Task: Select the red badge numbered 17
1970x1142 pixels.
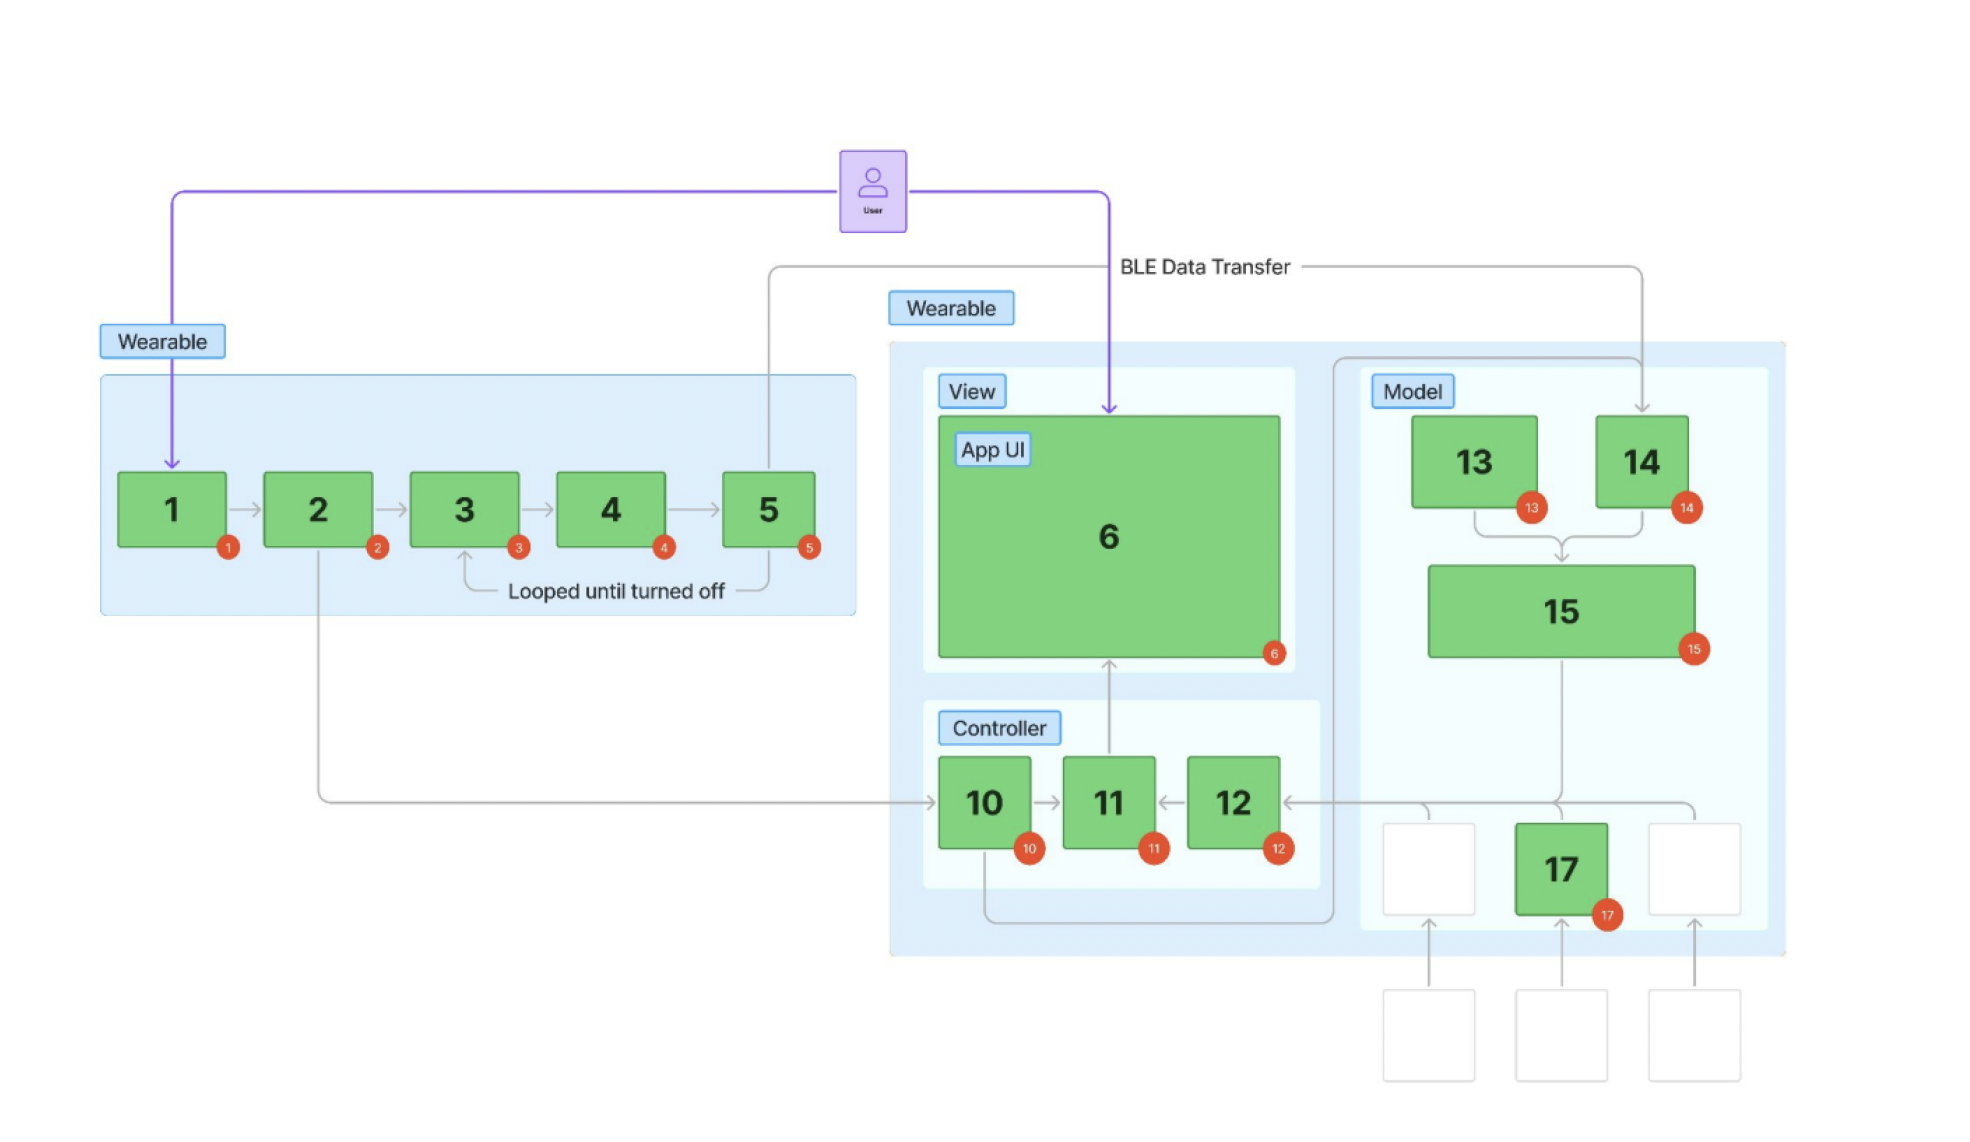Action: point(1607,914)
